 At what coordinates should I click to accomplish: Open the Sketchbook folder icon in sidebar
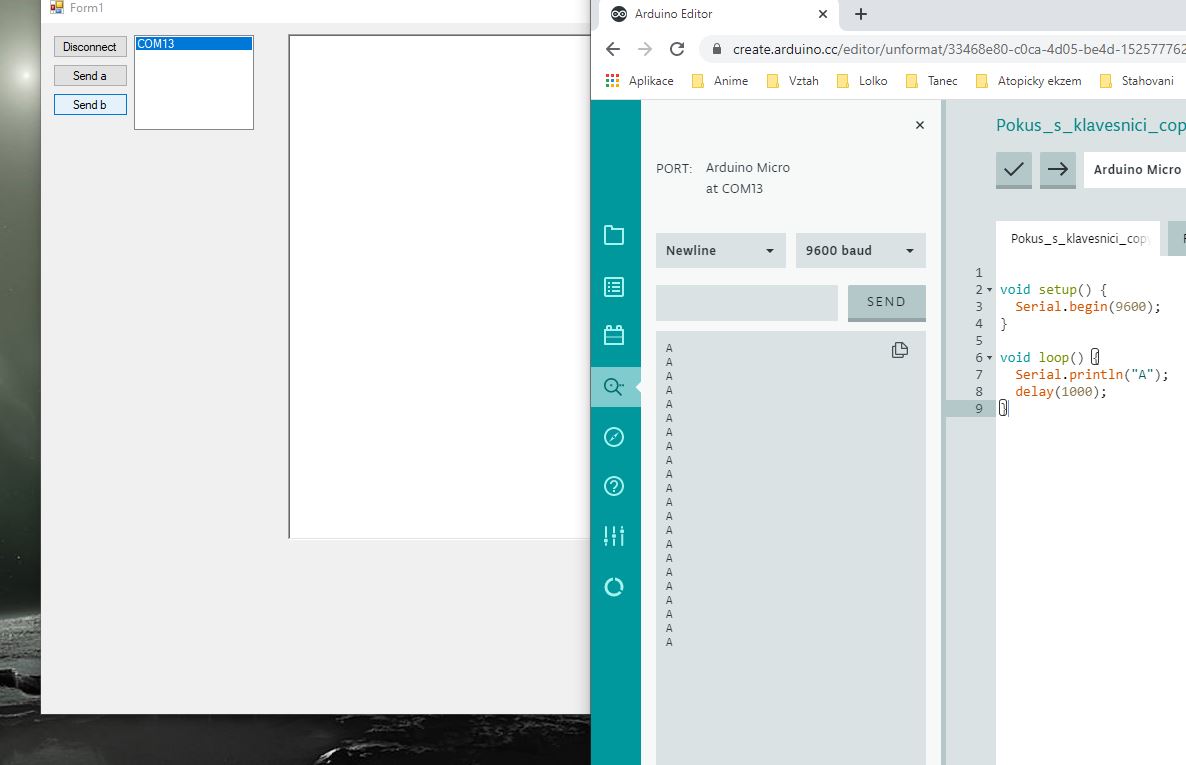[614, 235]
